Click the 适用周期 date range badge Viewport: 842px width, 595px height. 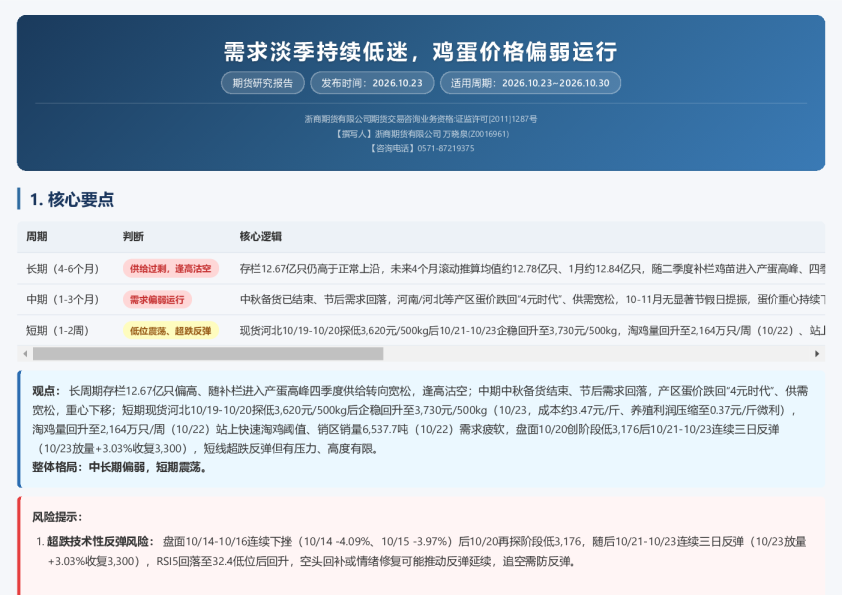coord(530,83)
